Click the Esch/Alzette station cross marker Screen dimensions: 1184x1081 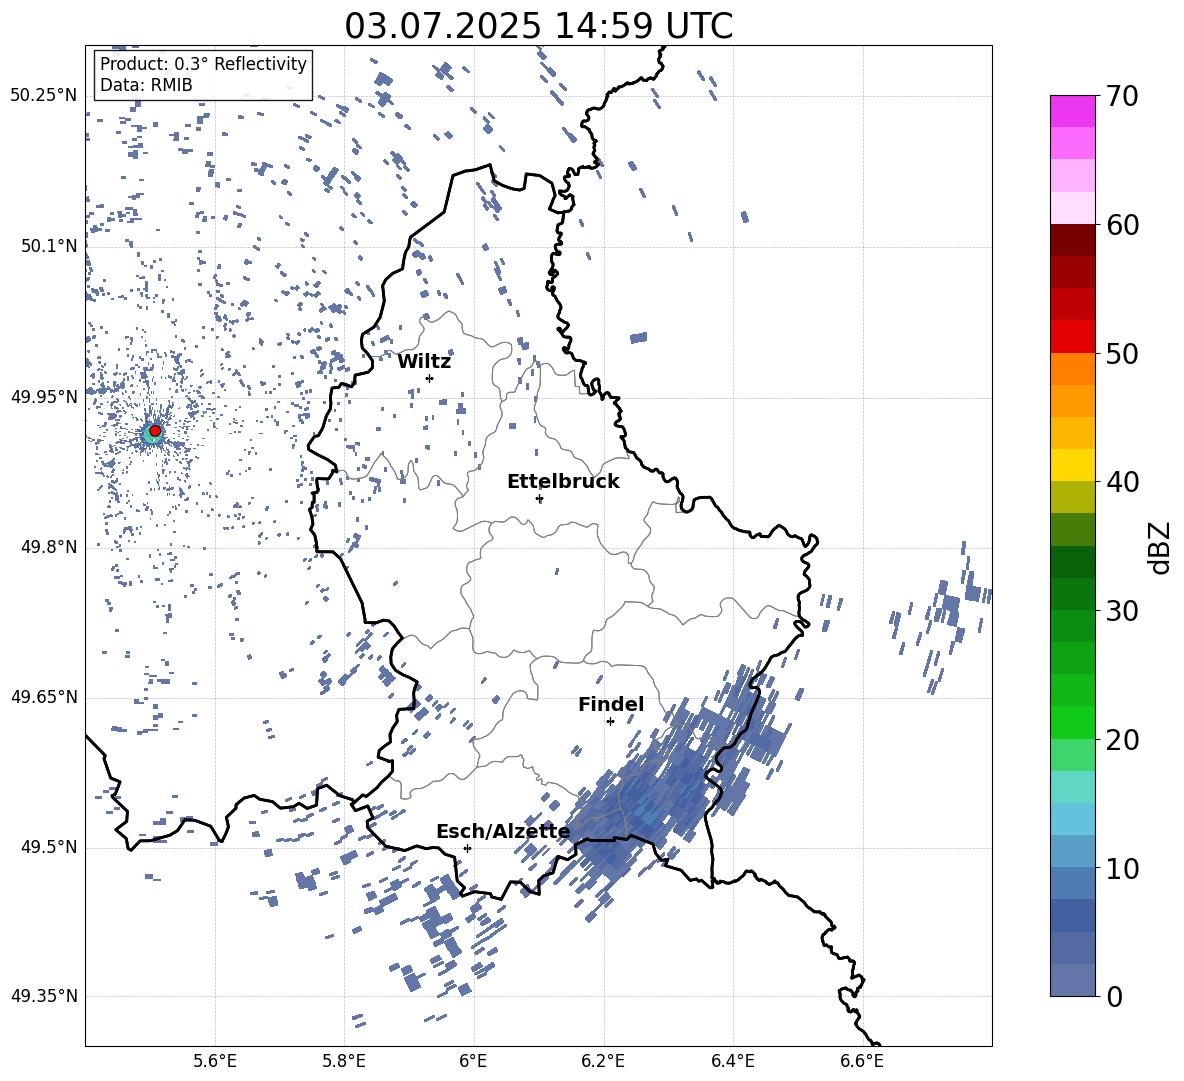pyautogui.click(x=467, y=848)
